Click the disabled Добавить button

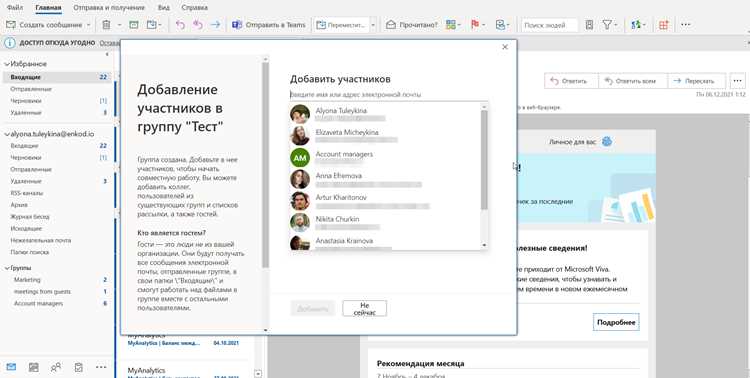pyautogui.click(x=313, y=308)
